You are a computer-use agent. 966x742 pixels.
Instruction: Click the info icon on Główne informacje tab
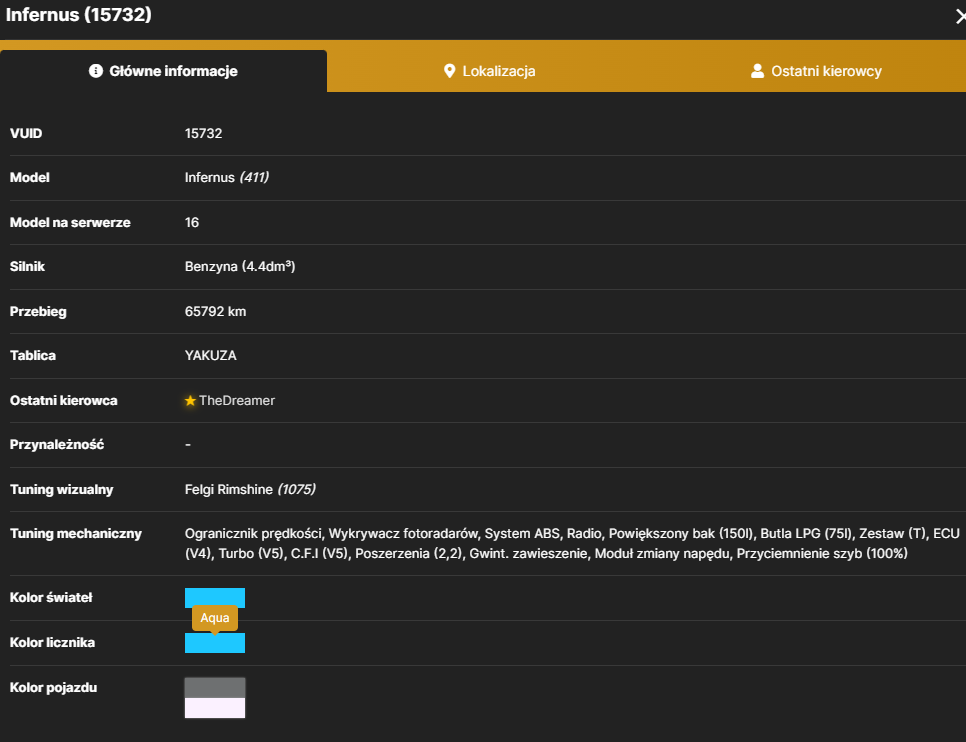(x=95, y=71)
